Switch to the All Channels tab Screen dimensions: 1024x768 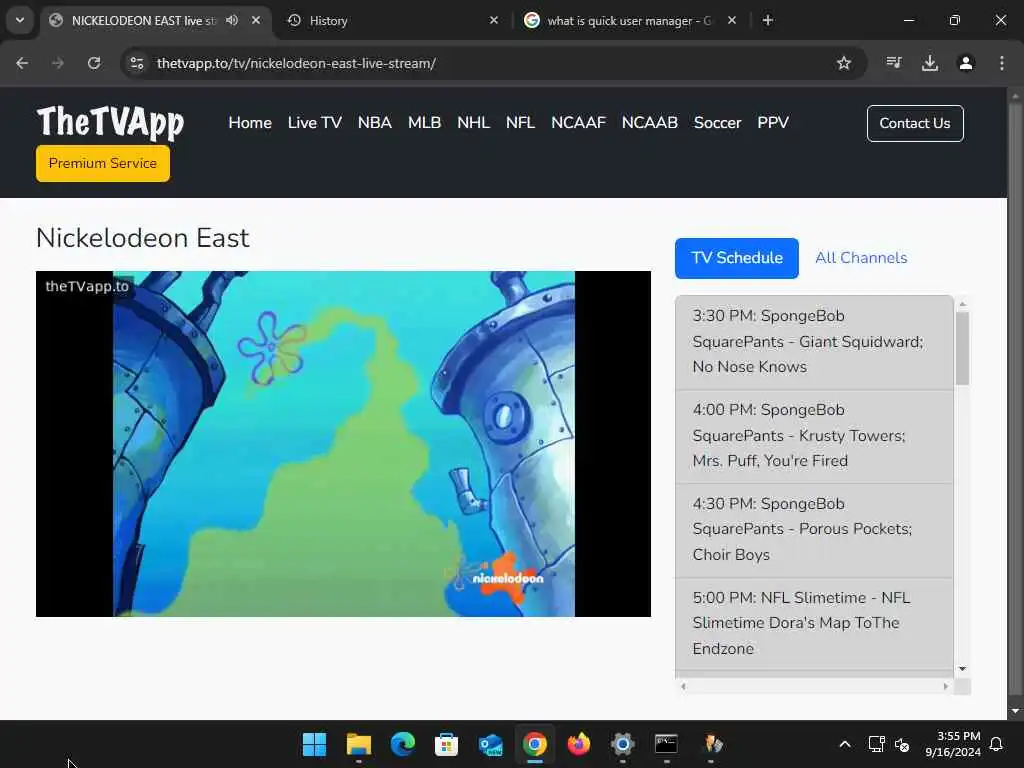tap(861, 258)
